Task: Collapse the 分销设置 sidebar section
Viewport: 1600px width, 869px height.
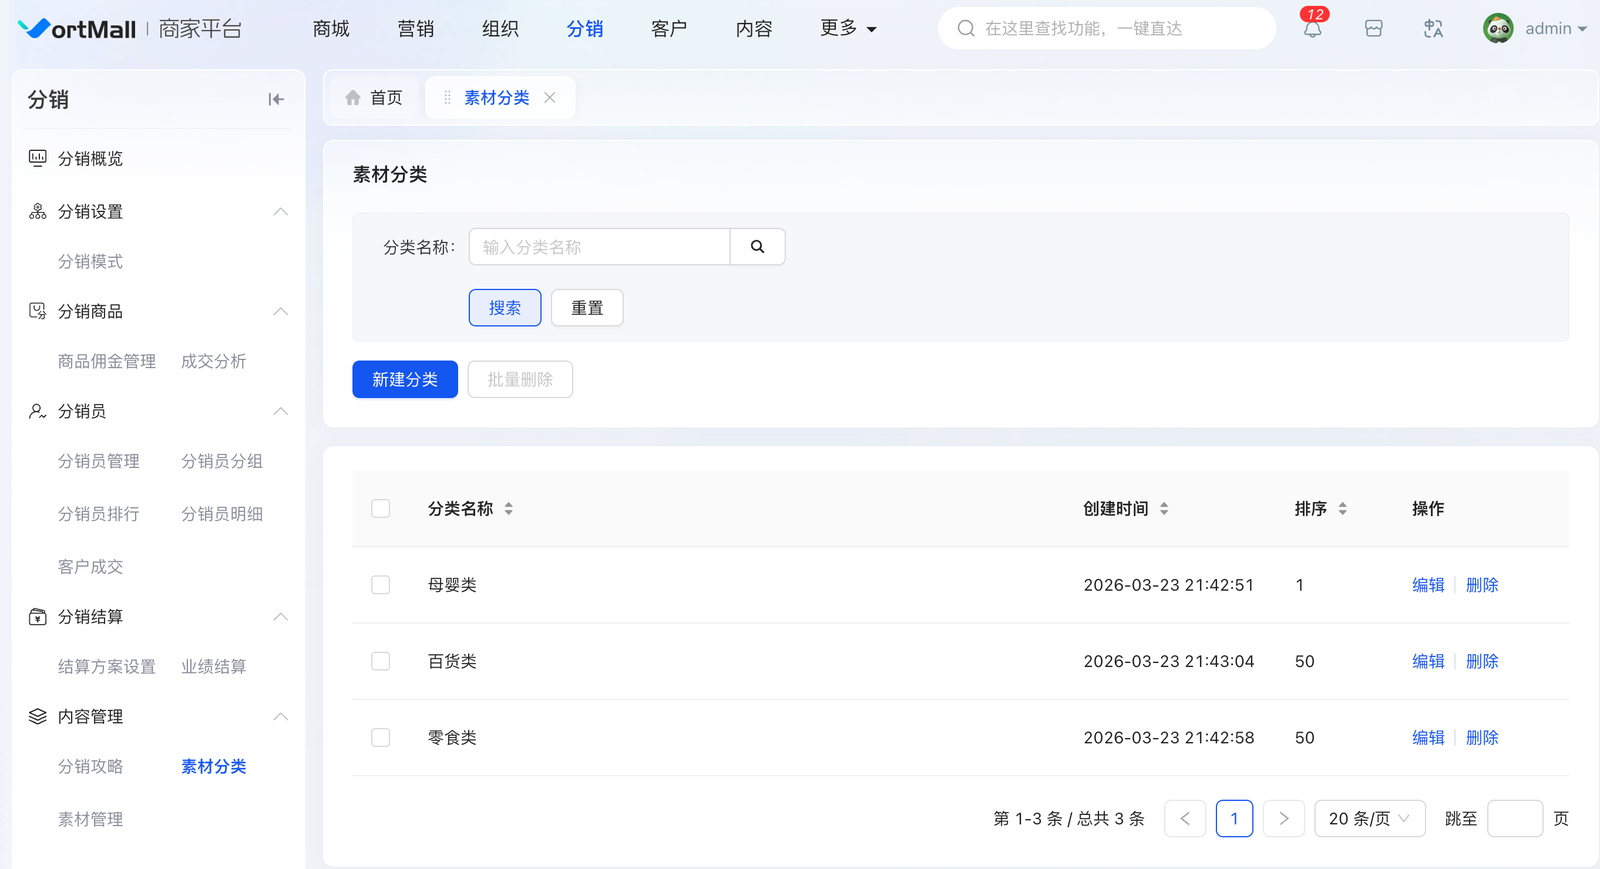Action: [x=281, y=212]
